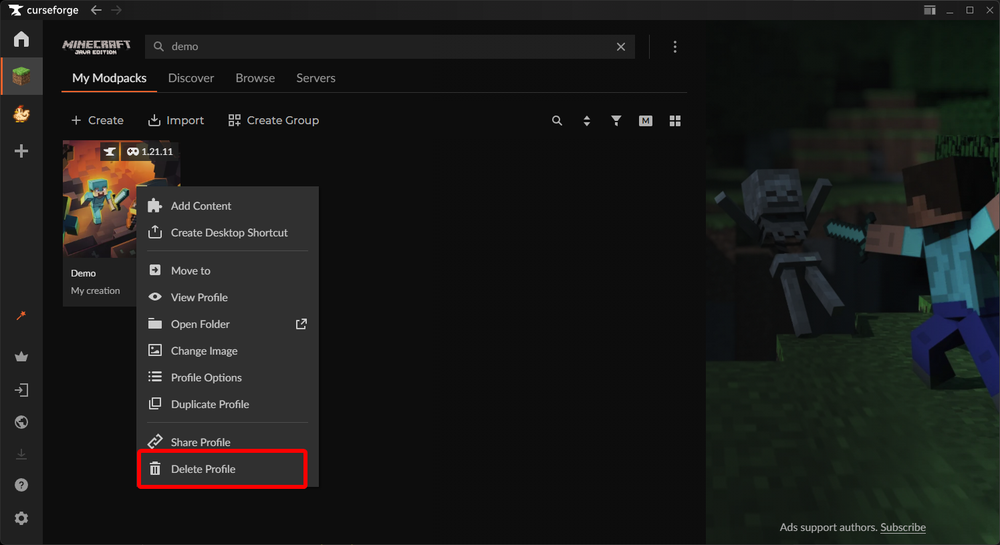Image resolution: width=1000 pixels, height=545 pixels.
Task: Click the modpack search magnifier icon
Action: point(557,120)
